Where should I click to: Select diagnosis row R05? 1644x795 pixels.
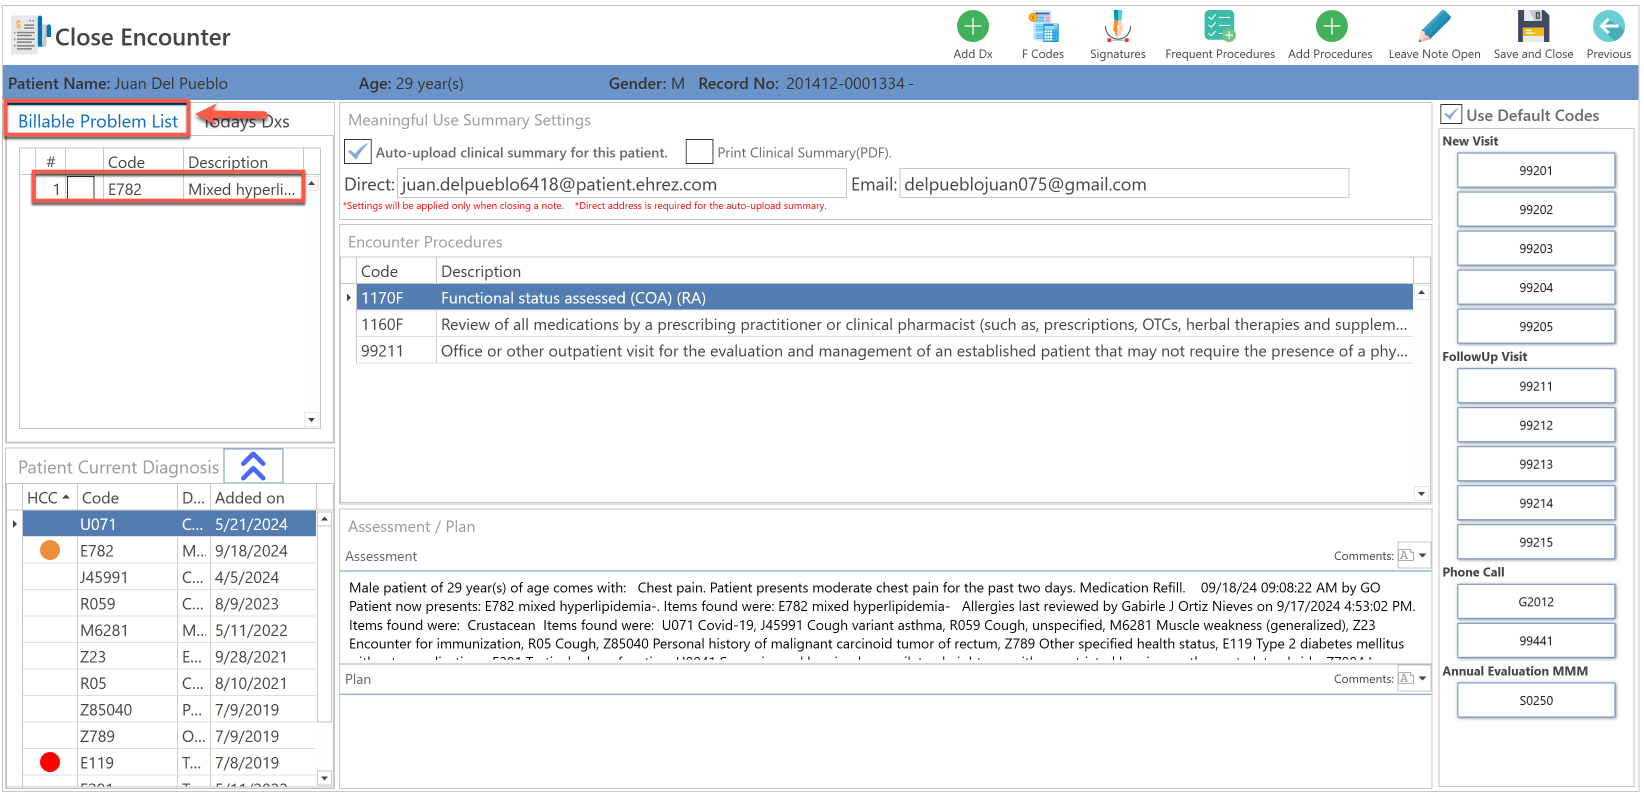tap(169, 683)
